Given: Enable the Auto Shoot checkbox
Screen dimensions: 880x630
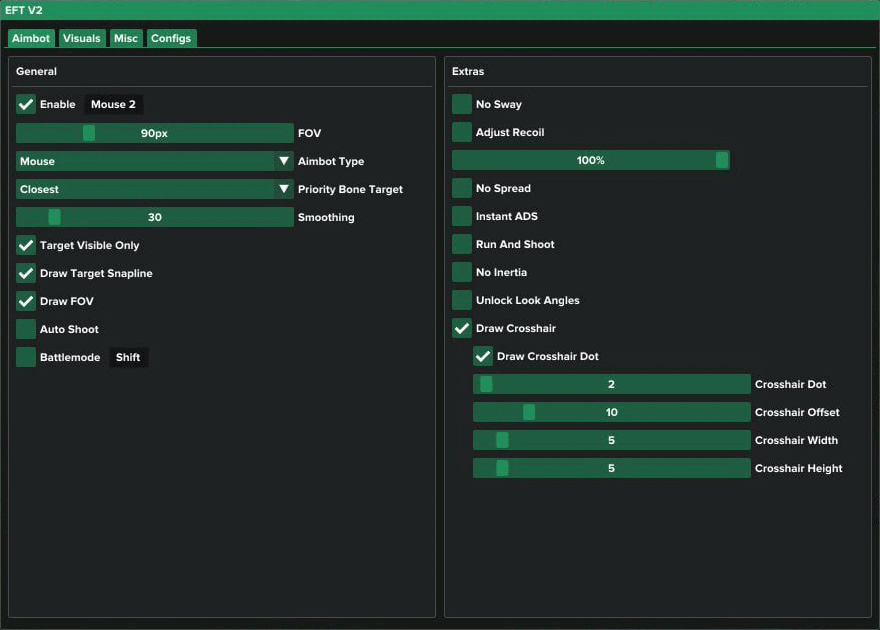Looking at the screenshot, I should [x=26, y=329].
